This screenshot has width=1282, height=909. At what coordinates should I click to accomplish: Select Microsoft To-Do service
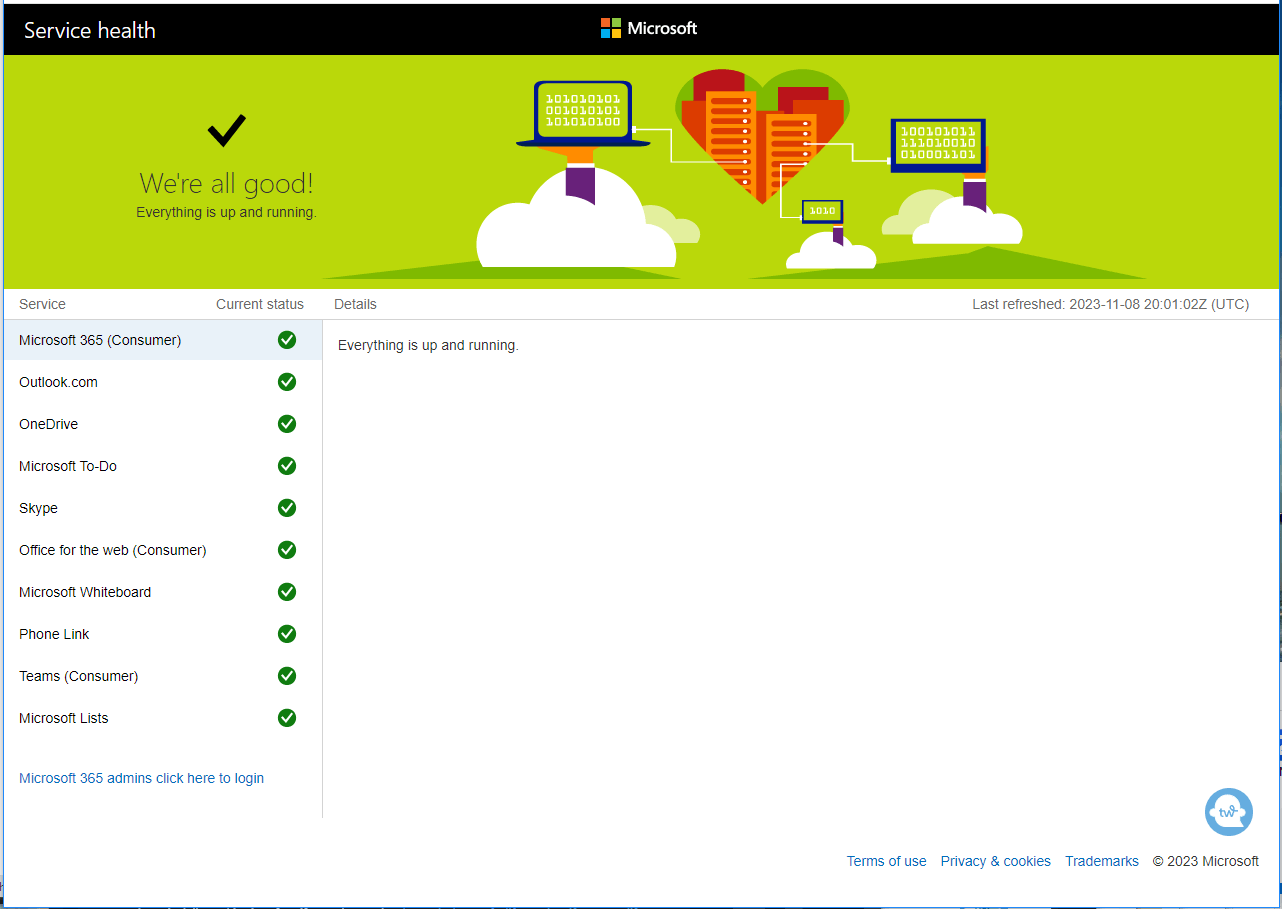162,466
